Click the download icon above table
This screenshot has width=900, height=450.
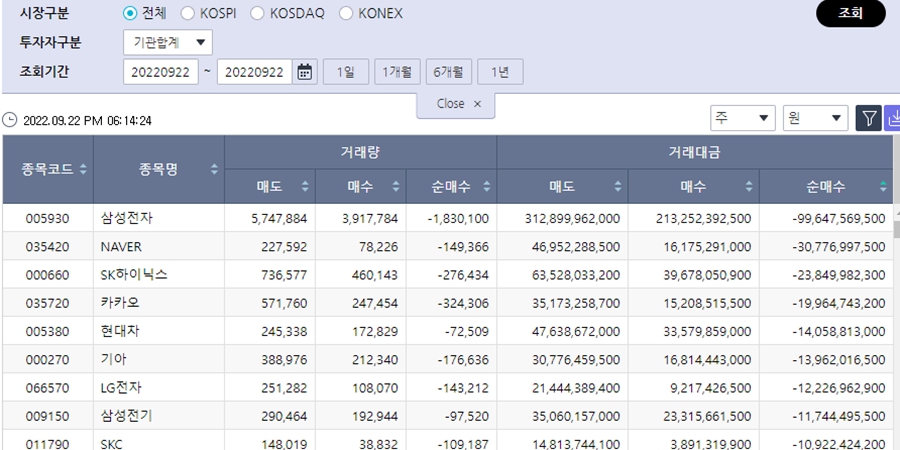click(892, 119)
